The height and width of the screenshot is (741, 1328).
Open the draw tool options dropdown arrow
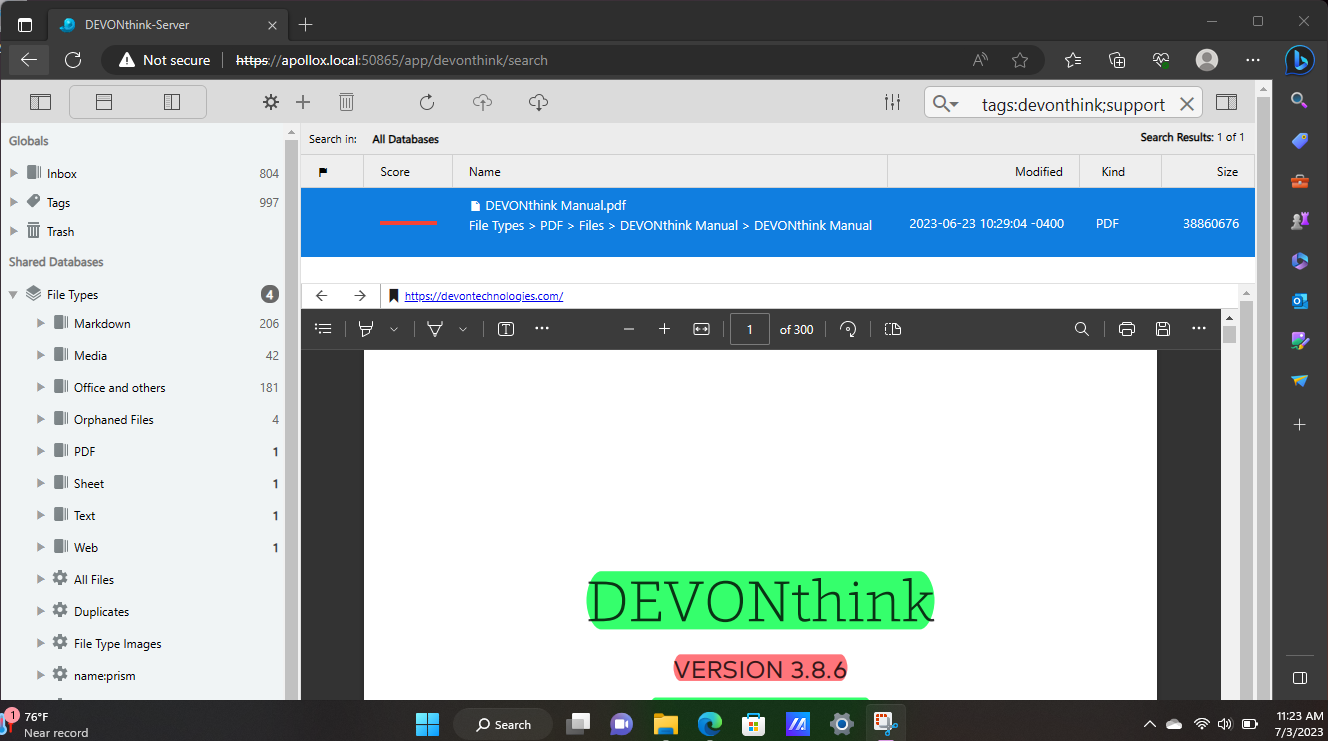[463, 329]
